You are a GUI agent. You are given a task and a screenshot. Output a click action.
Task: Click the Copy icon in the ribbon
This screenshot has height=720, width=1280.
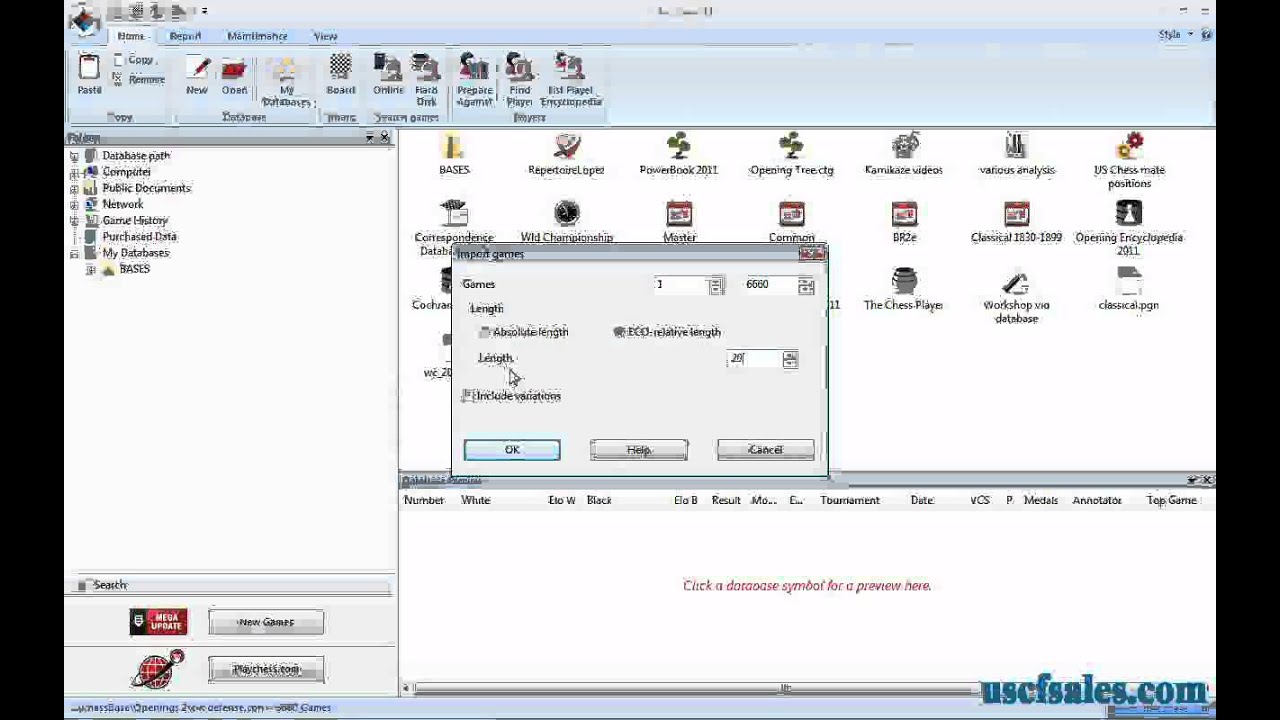point(118,60)
